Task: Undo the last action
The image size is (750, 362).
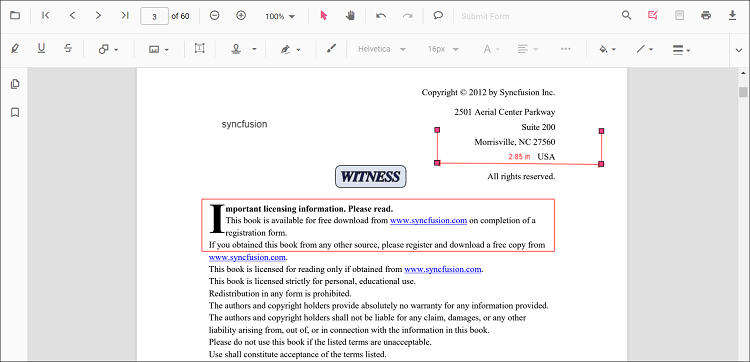Action: pyautogui.click(x=381, y=16)
